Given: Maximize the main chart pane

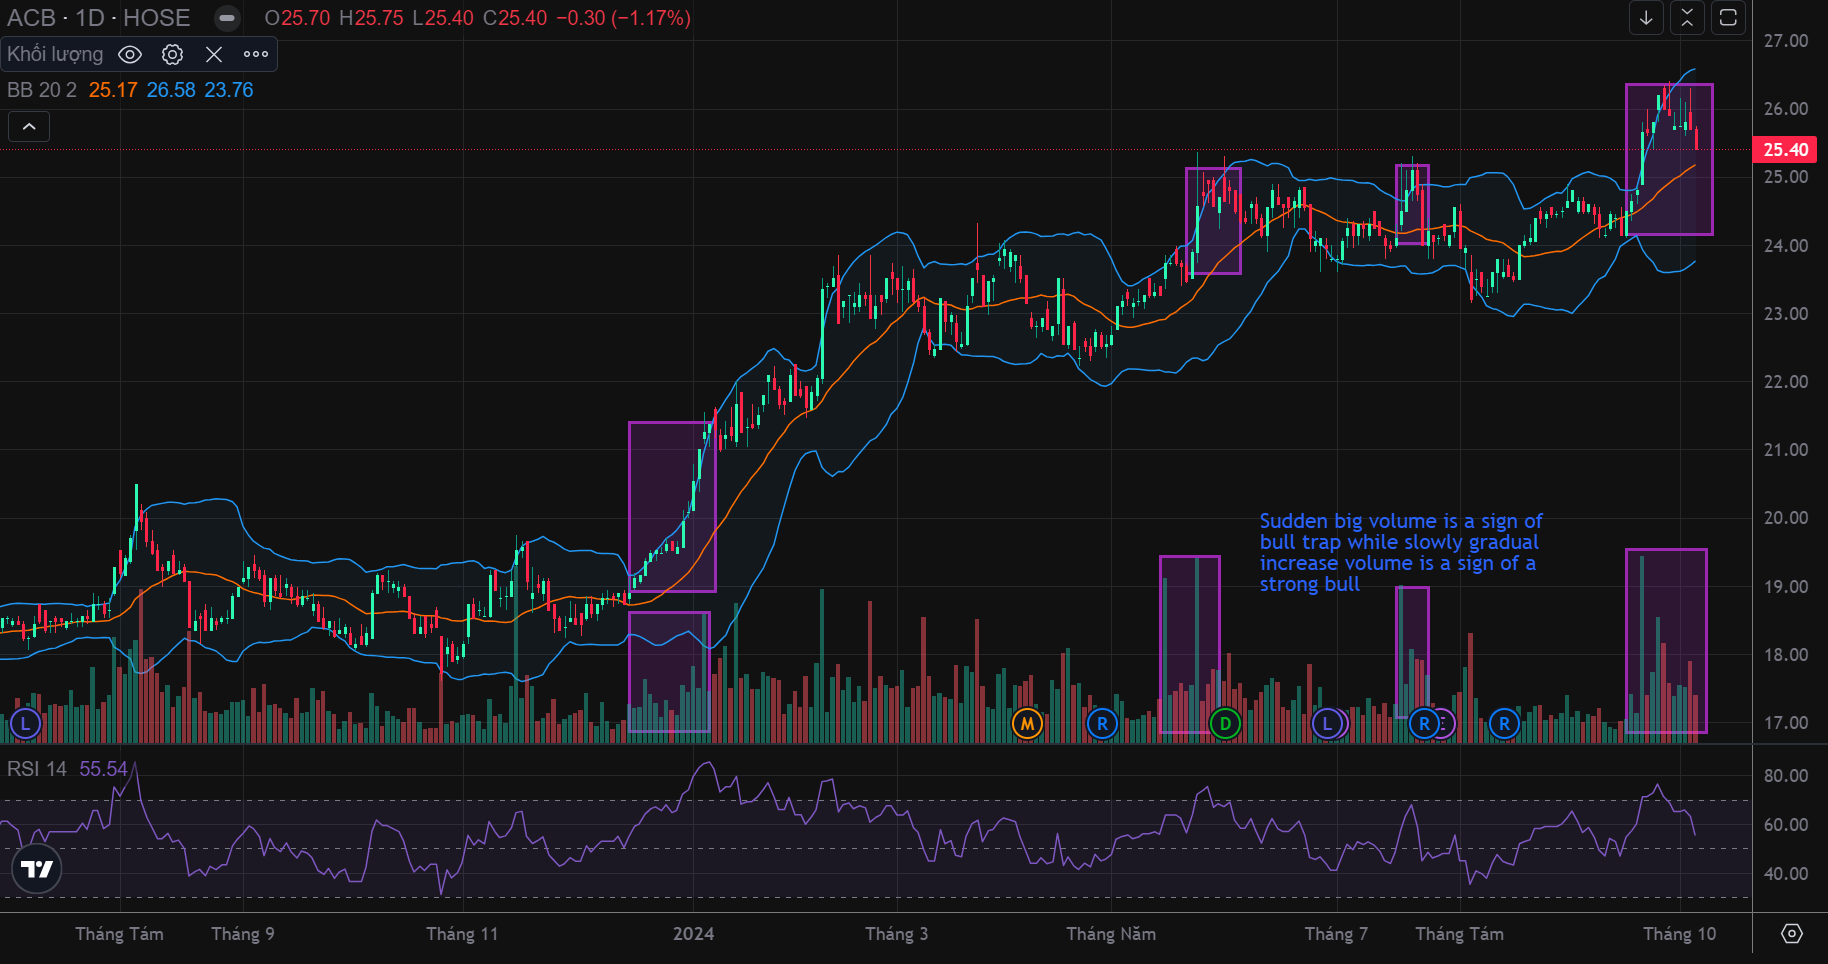Looking at the screenshot, I should point(1728,18).
